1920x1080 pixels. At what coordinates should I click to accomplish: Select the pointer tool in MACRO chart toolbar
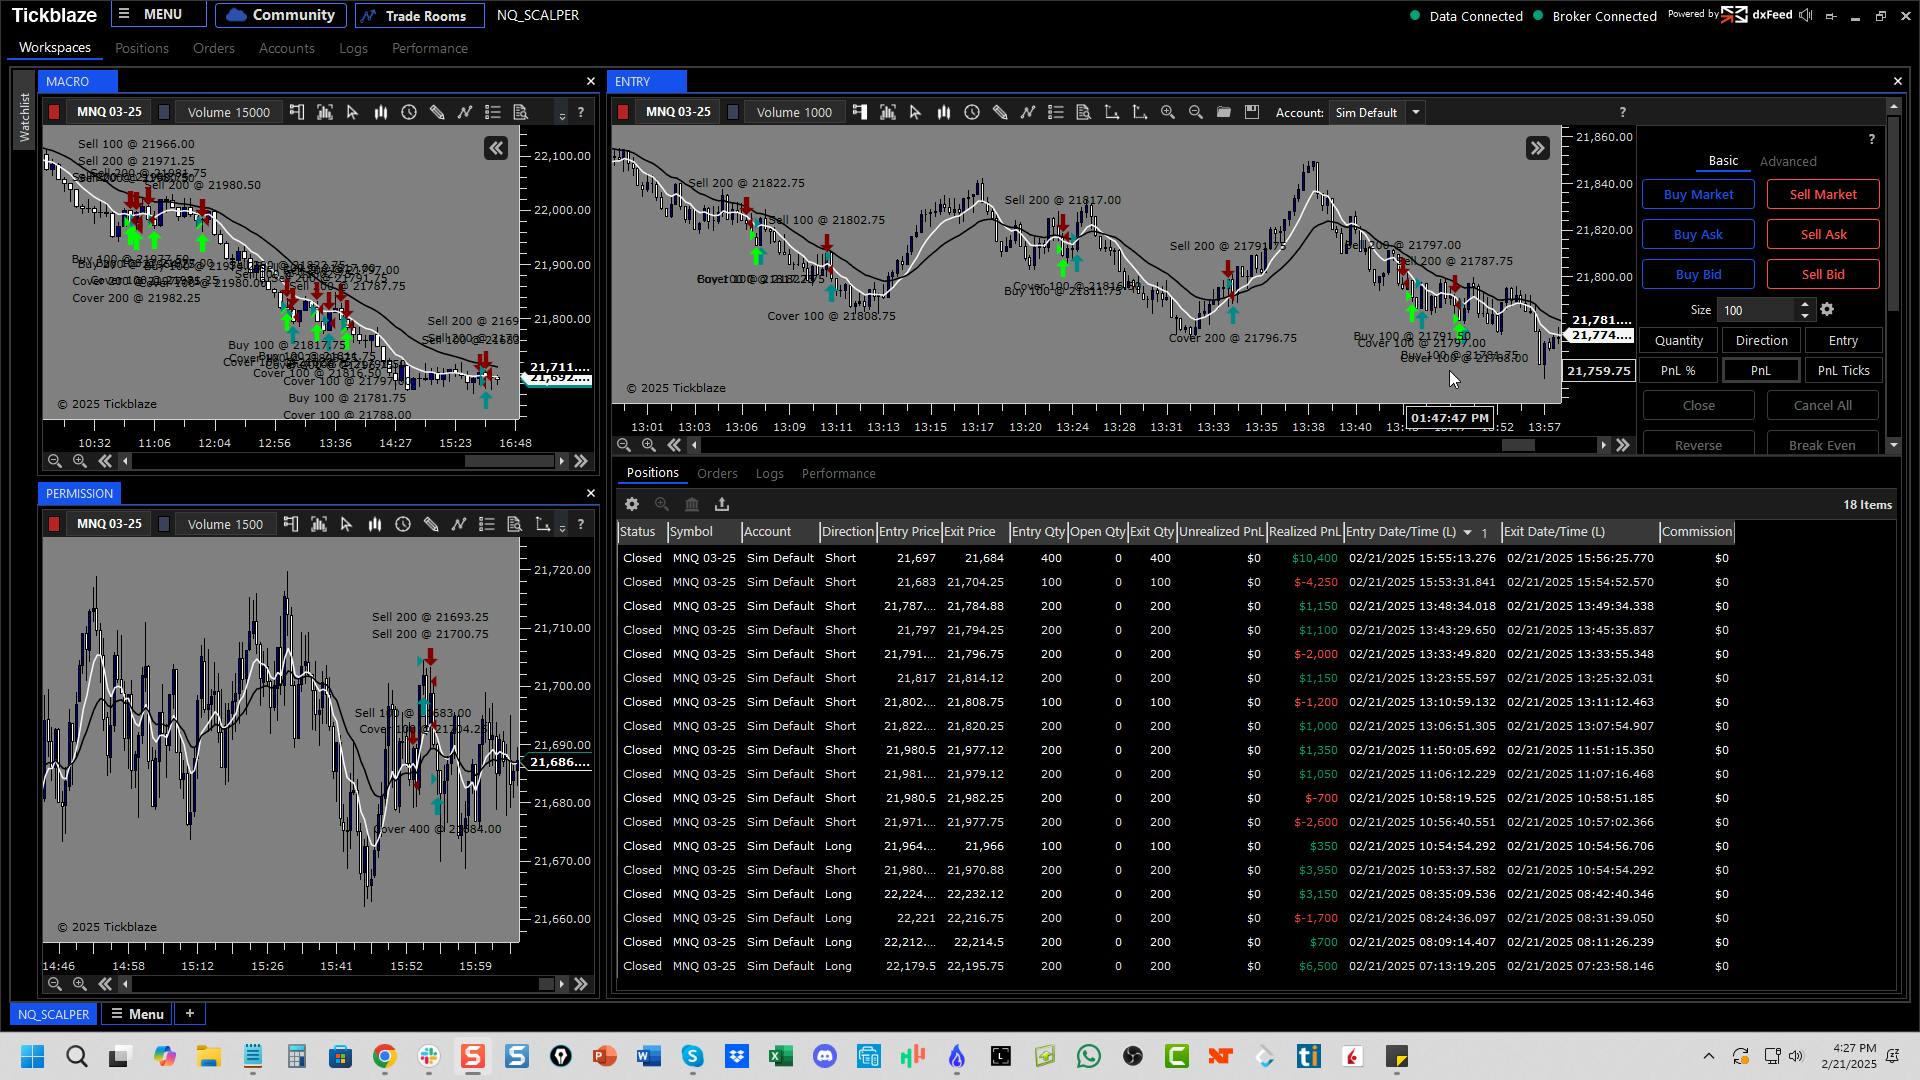352,113
